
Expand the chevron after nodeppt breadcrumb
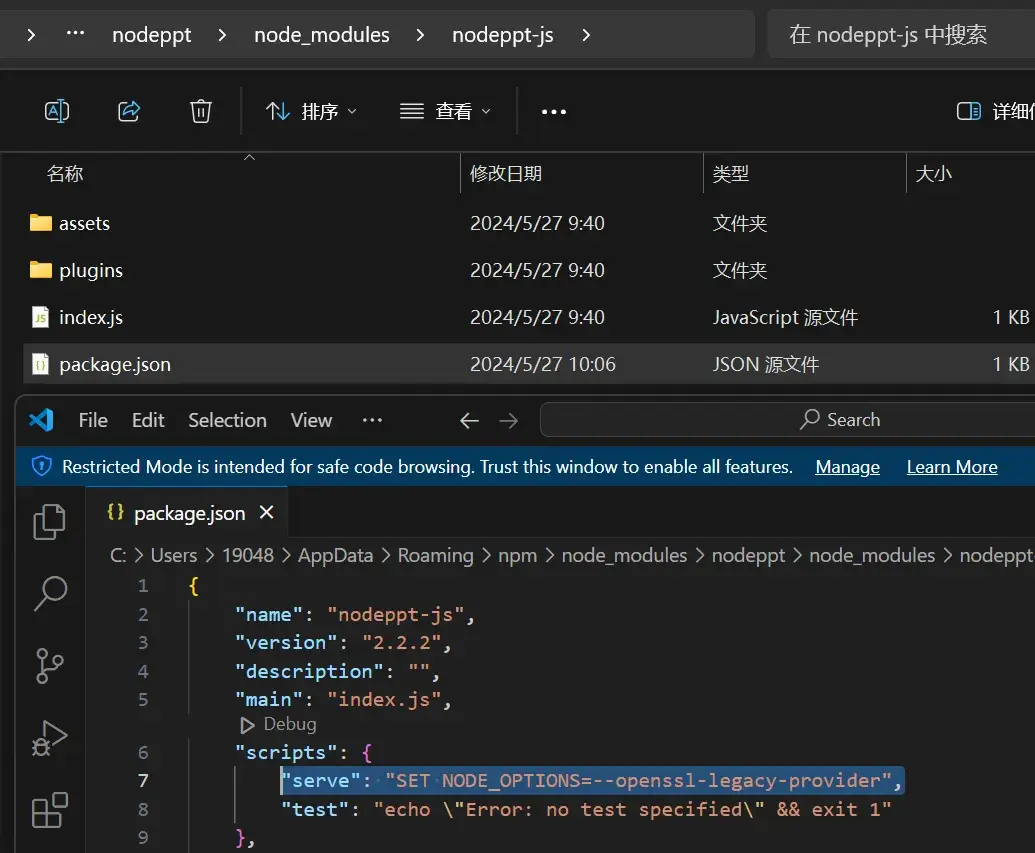pos(222,34)
